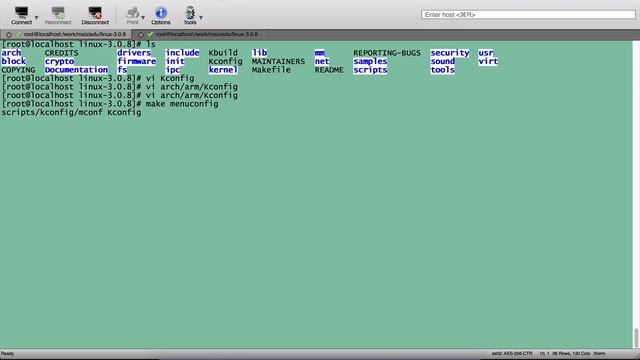
Task: Click the 'lib' directory name
Action: (x=259, y=53)
